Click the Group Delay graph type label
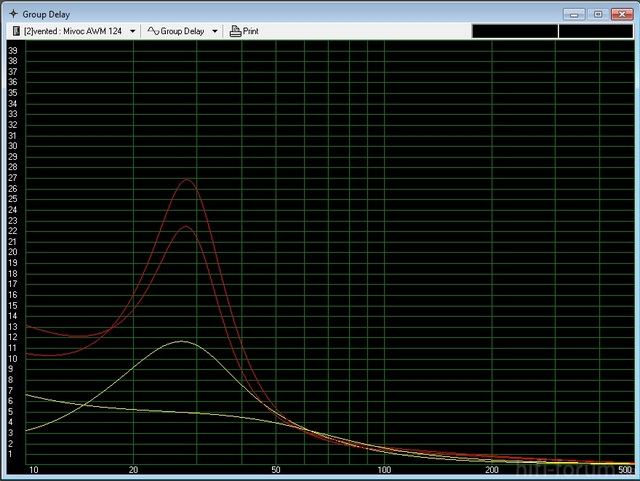 point(182,31)
